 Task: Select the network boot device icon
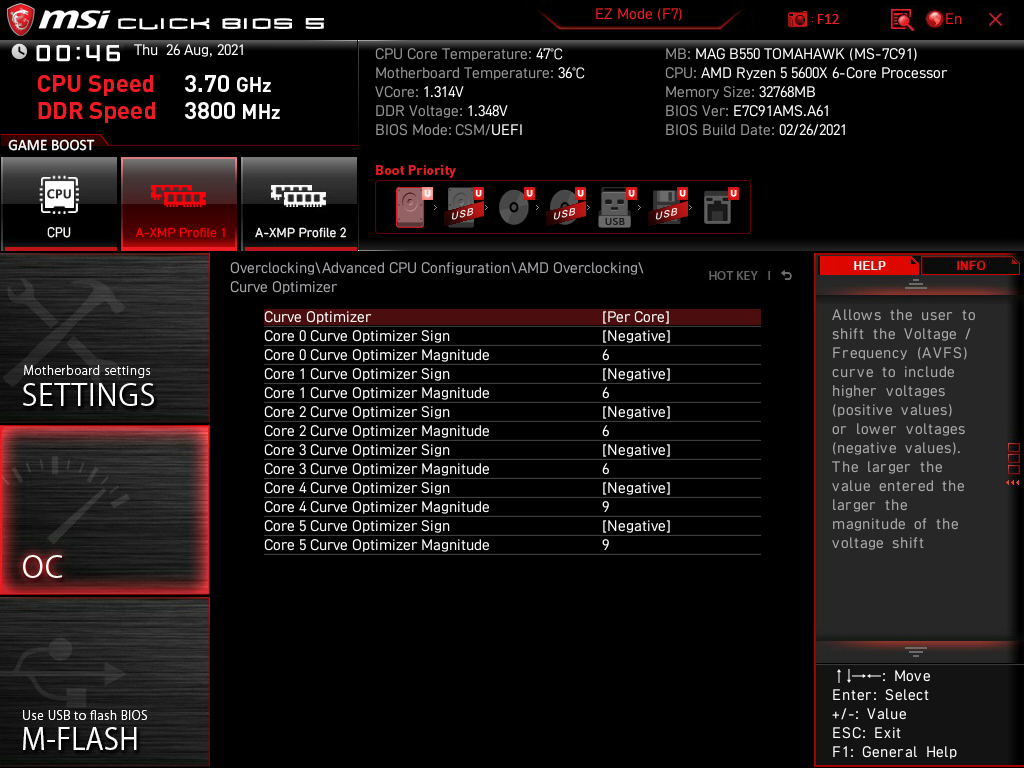[x=720, y=207]
